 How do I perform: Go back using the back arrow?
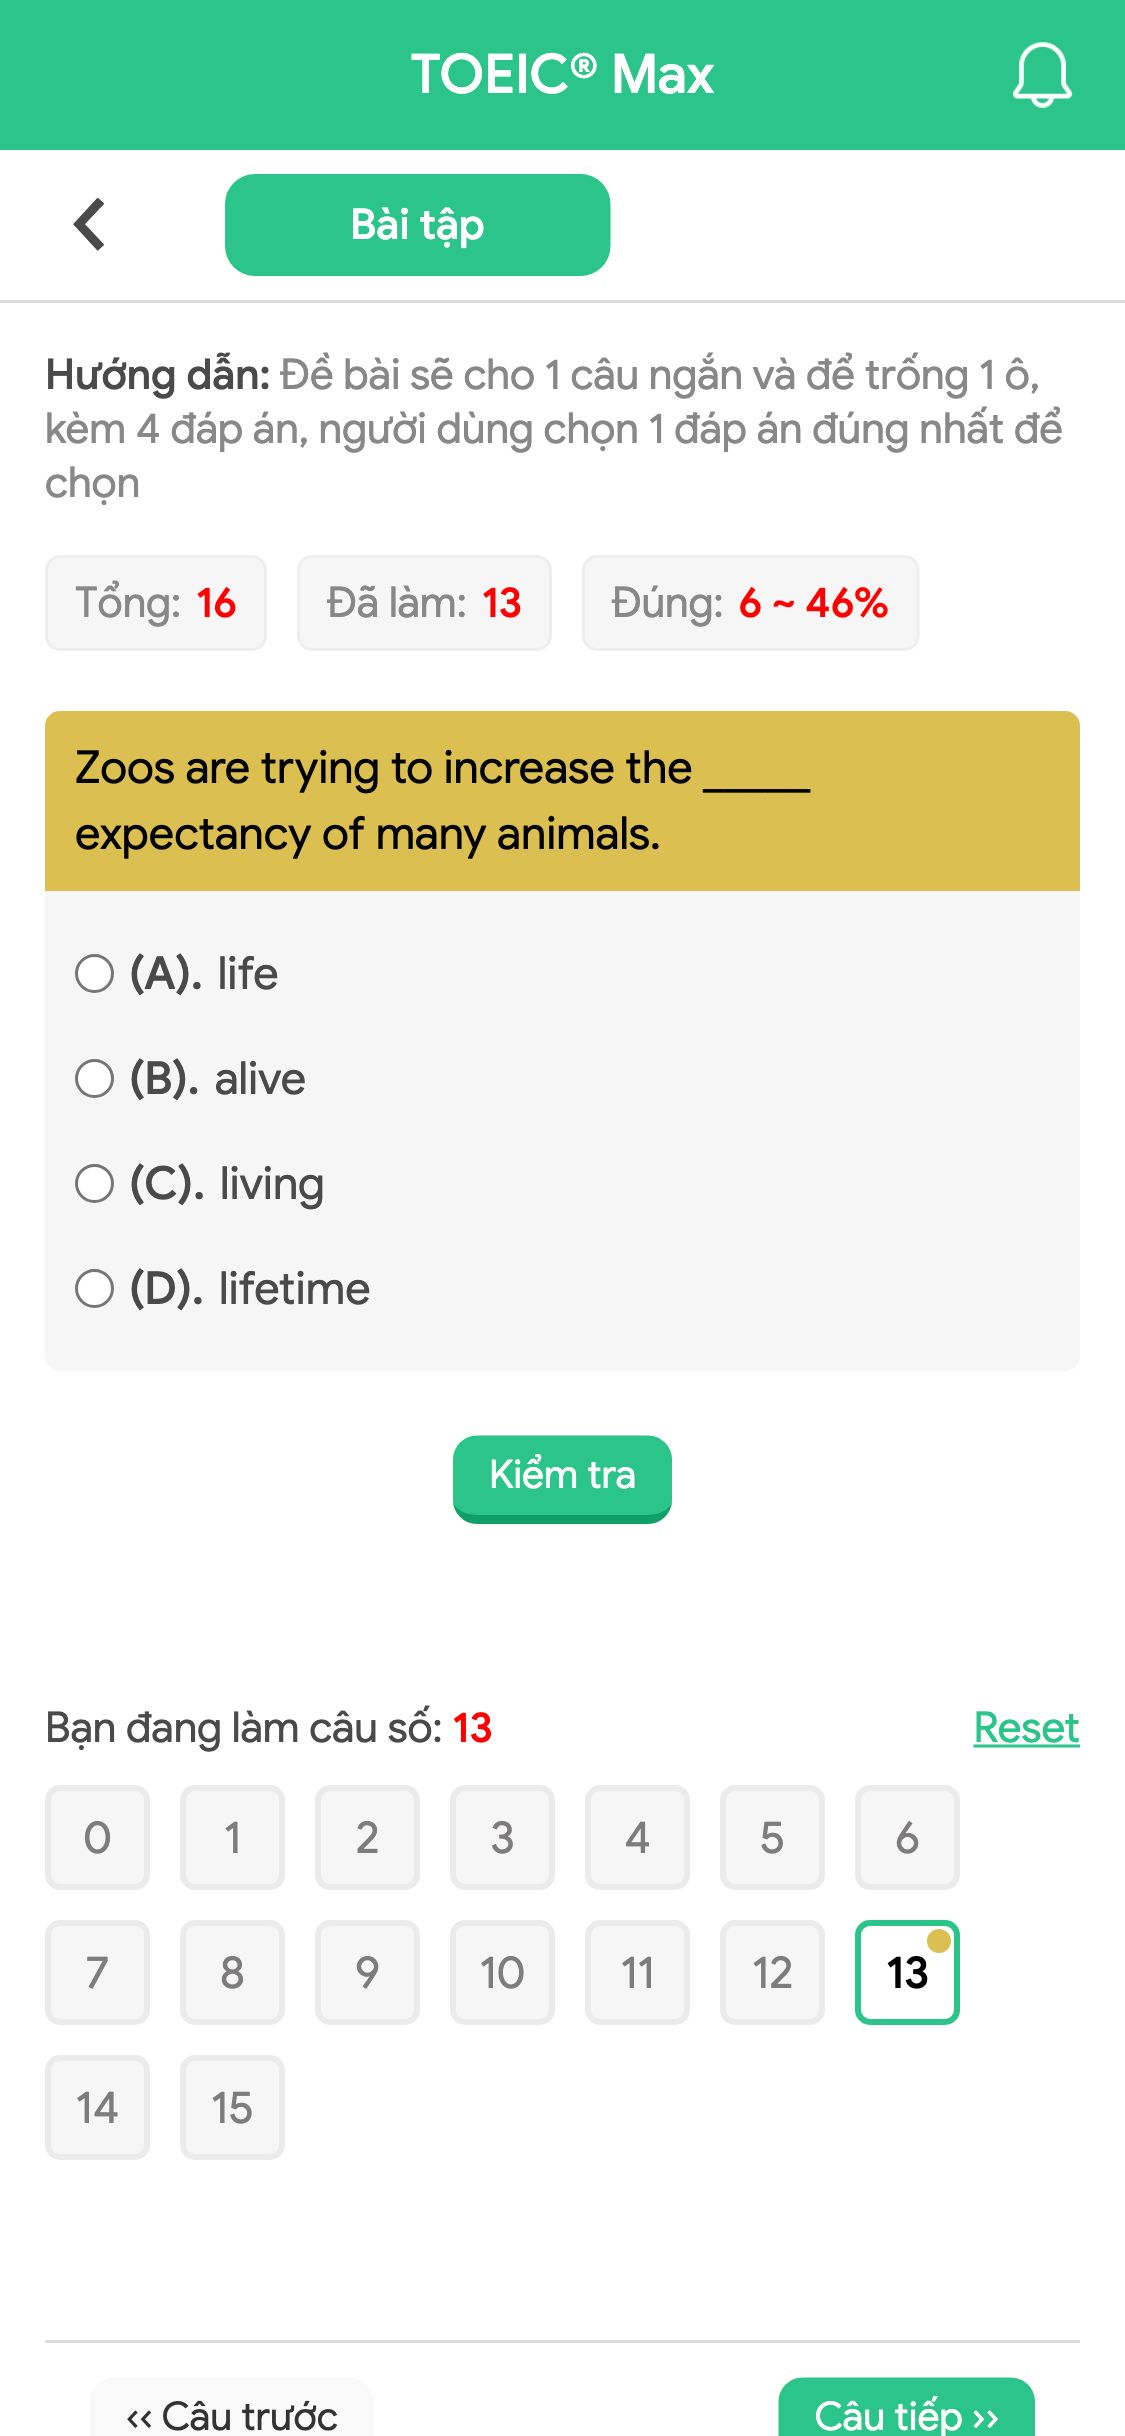coord(89,223)
